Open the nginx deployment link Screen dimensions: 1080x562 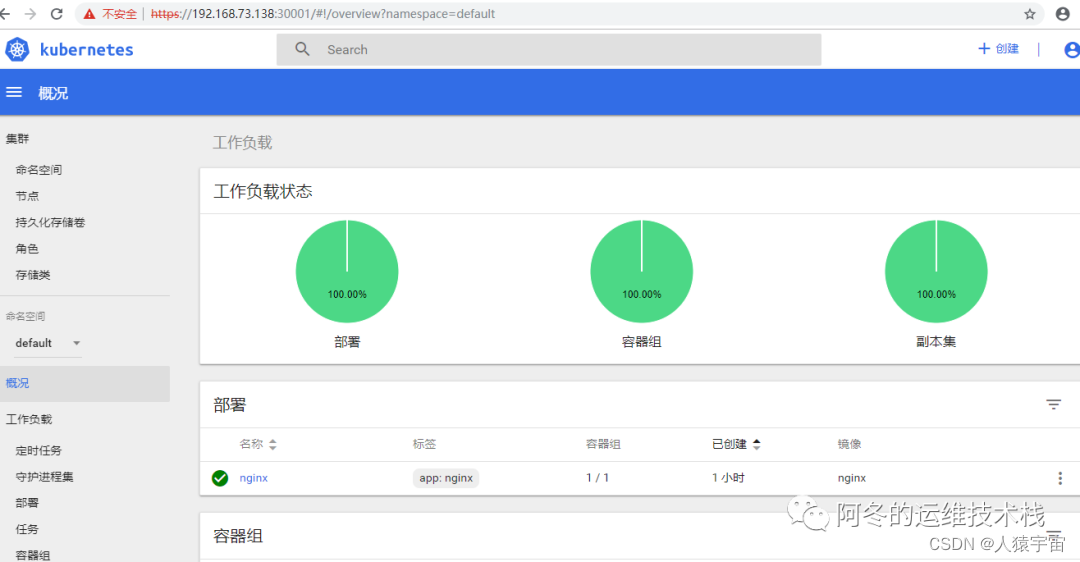pos(253,478)
